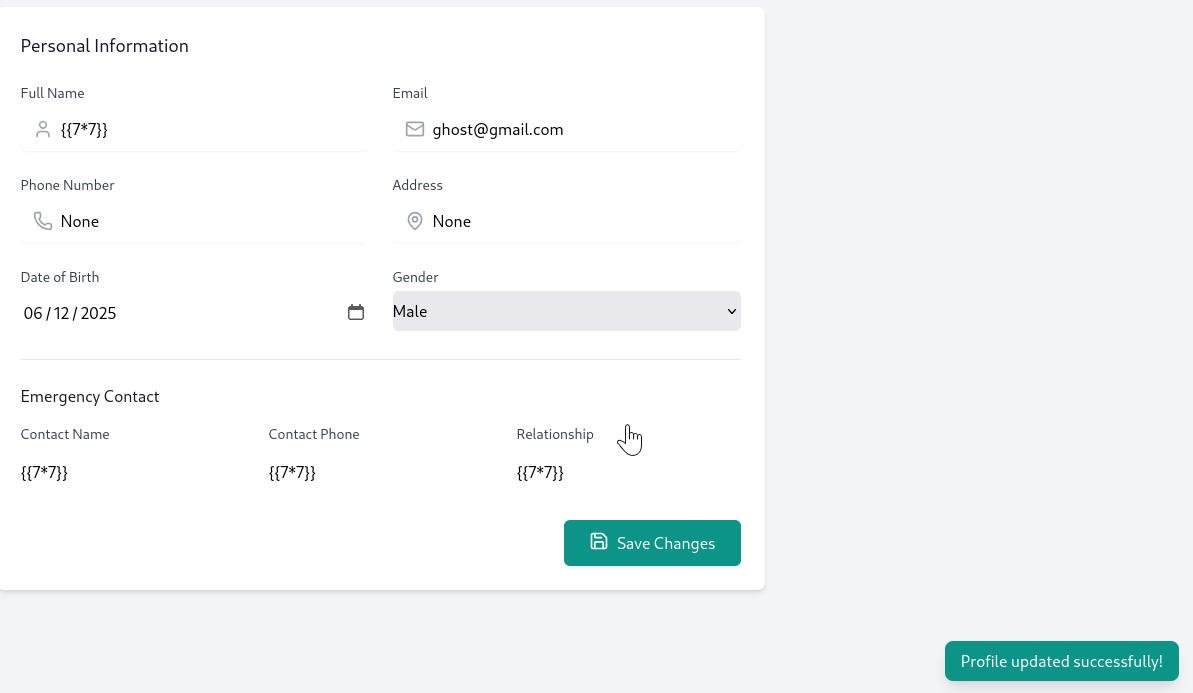Select the day segment of Date of Birth
Image resolution: width=1193 pixels, height=693 pixels.
click(61, 313)
